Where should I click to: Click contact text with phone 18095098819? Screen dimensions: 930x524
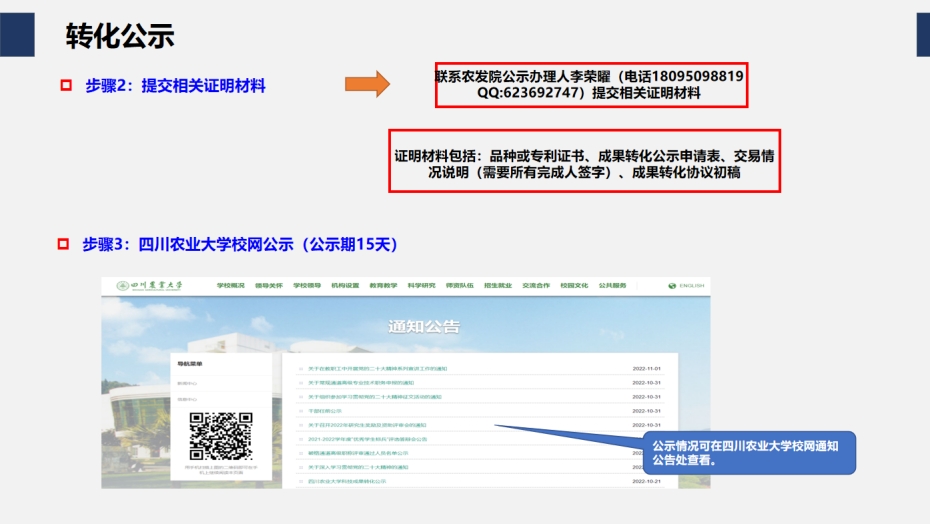click(x=590, y=85)
